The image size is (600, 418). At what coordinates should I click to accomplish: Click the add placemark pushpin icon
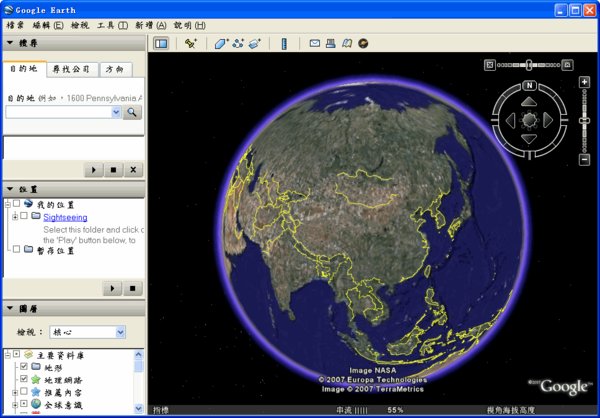click(x=191, y=44)
